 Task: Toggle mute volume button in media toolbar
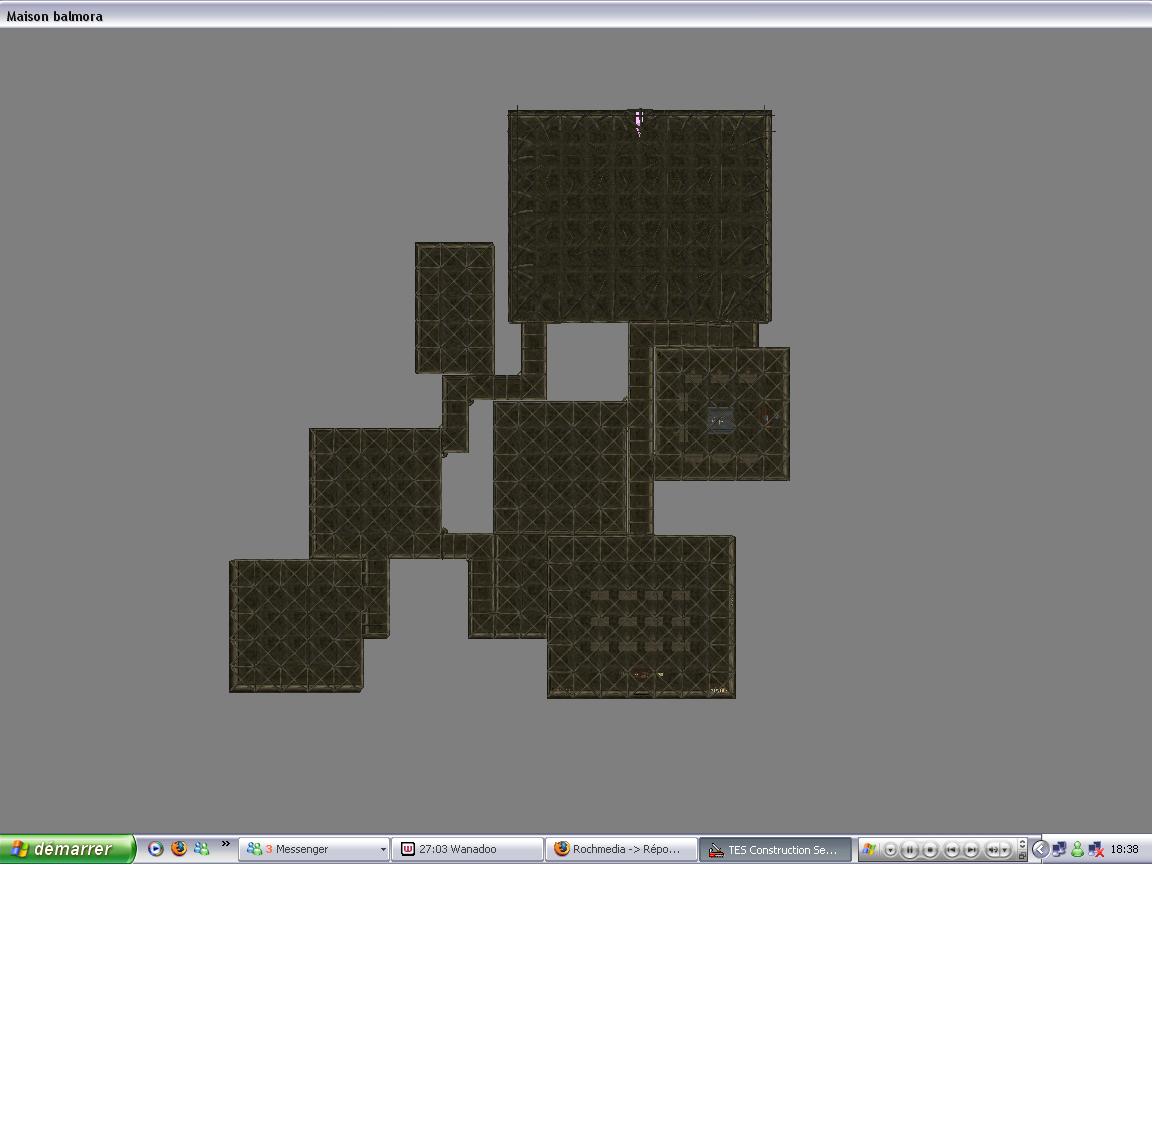coord(993,850)
